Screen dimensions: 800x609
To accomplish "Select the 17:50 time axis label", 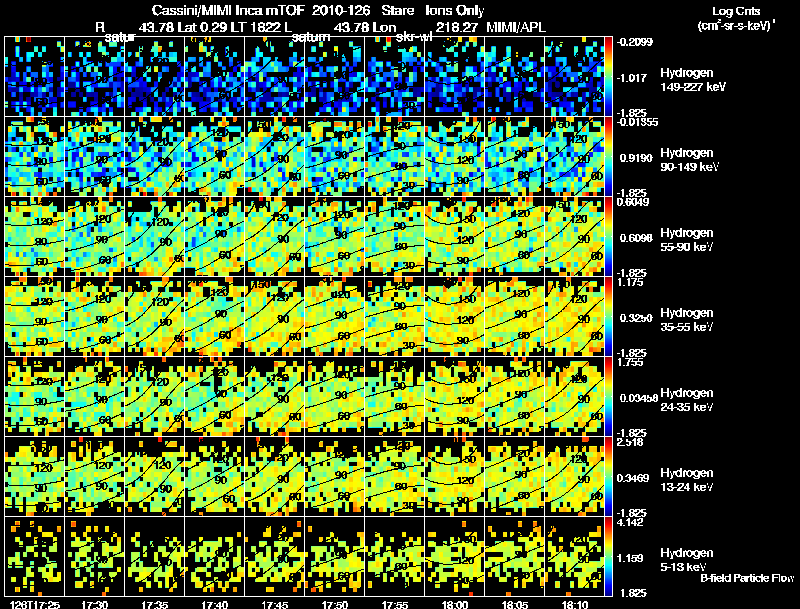I will click(x=335, y=604).
